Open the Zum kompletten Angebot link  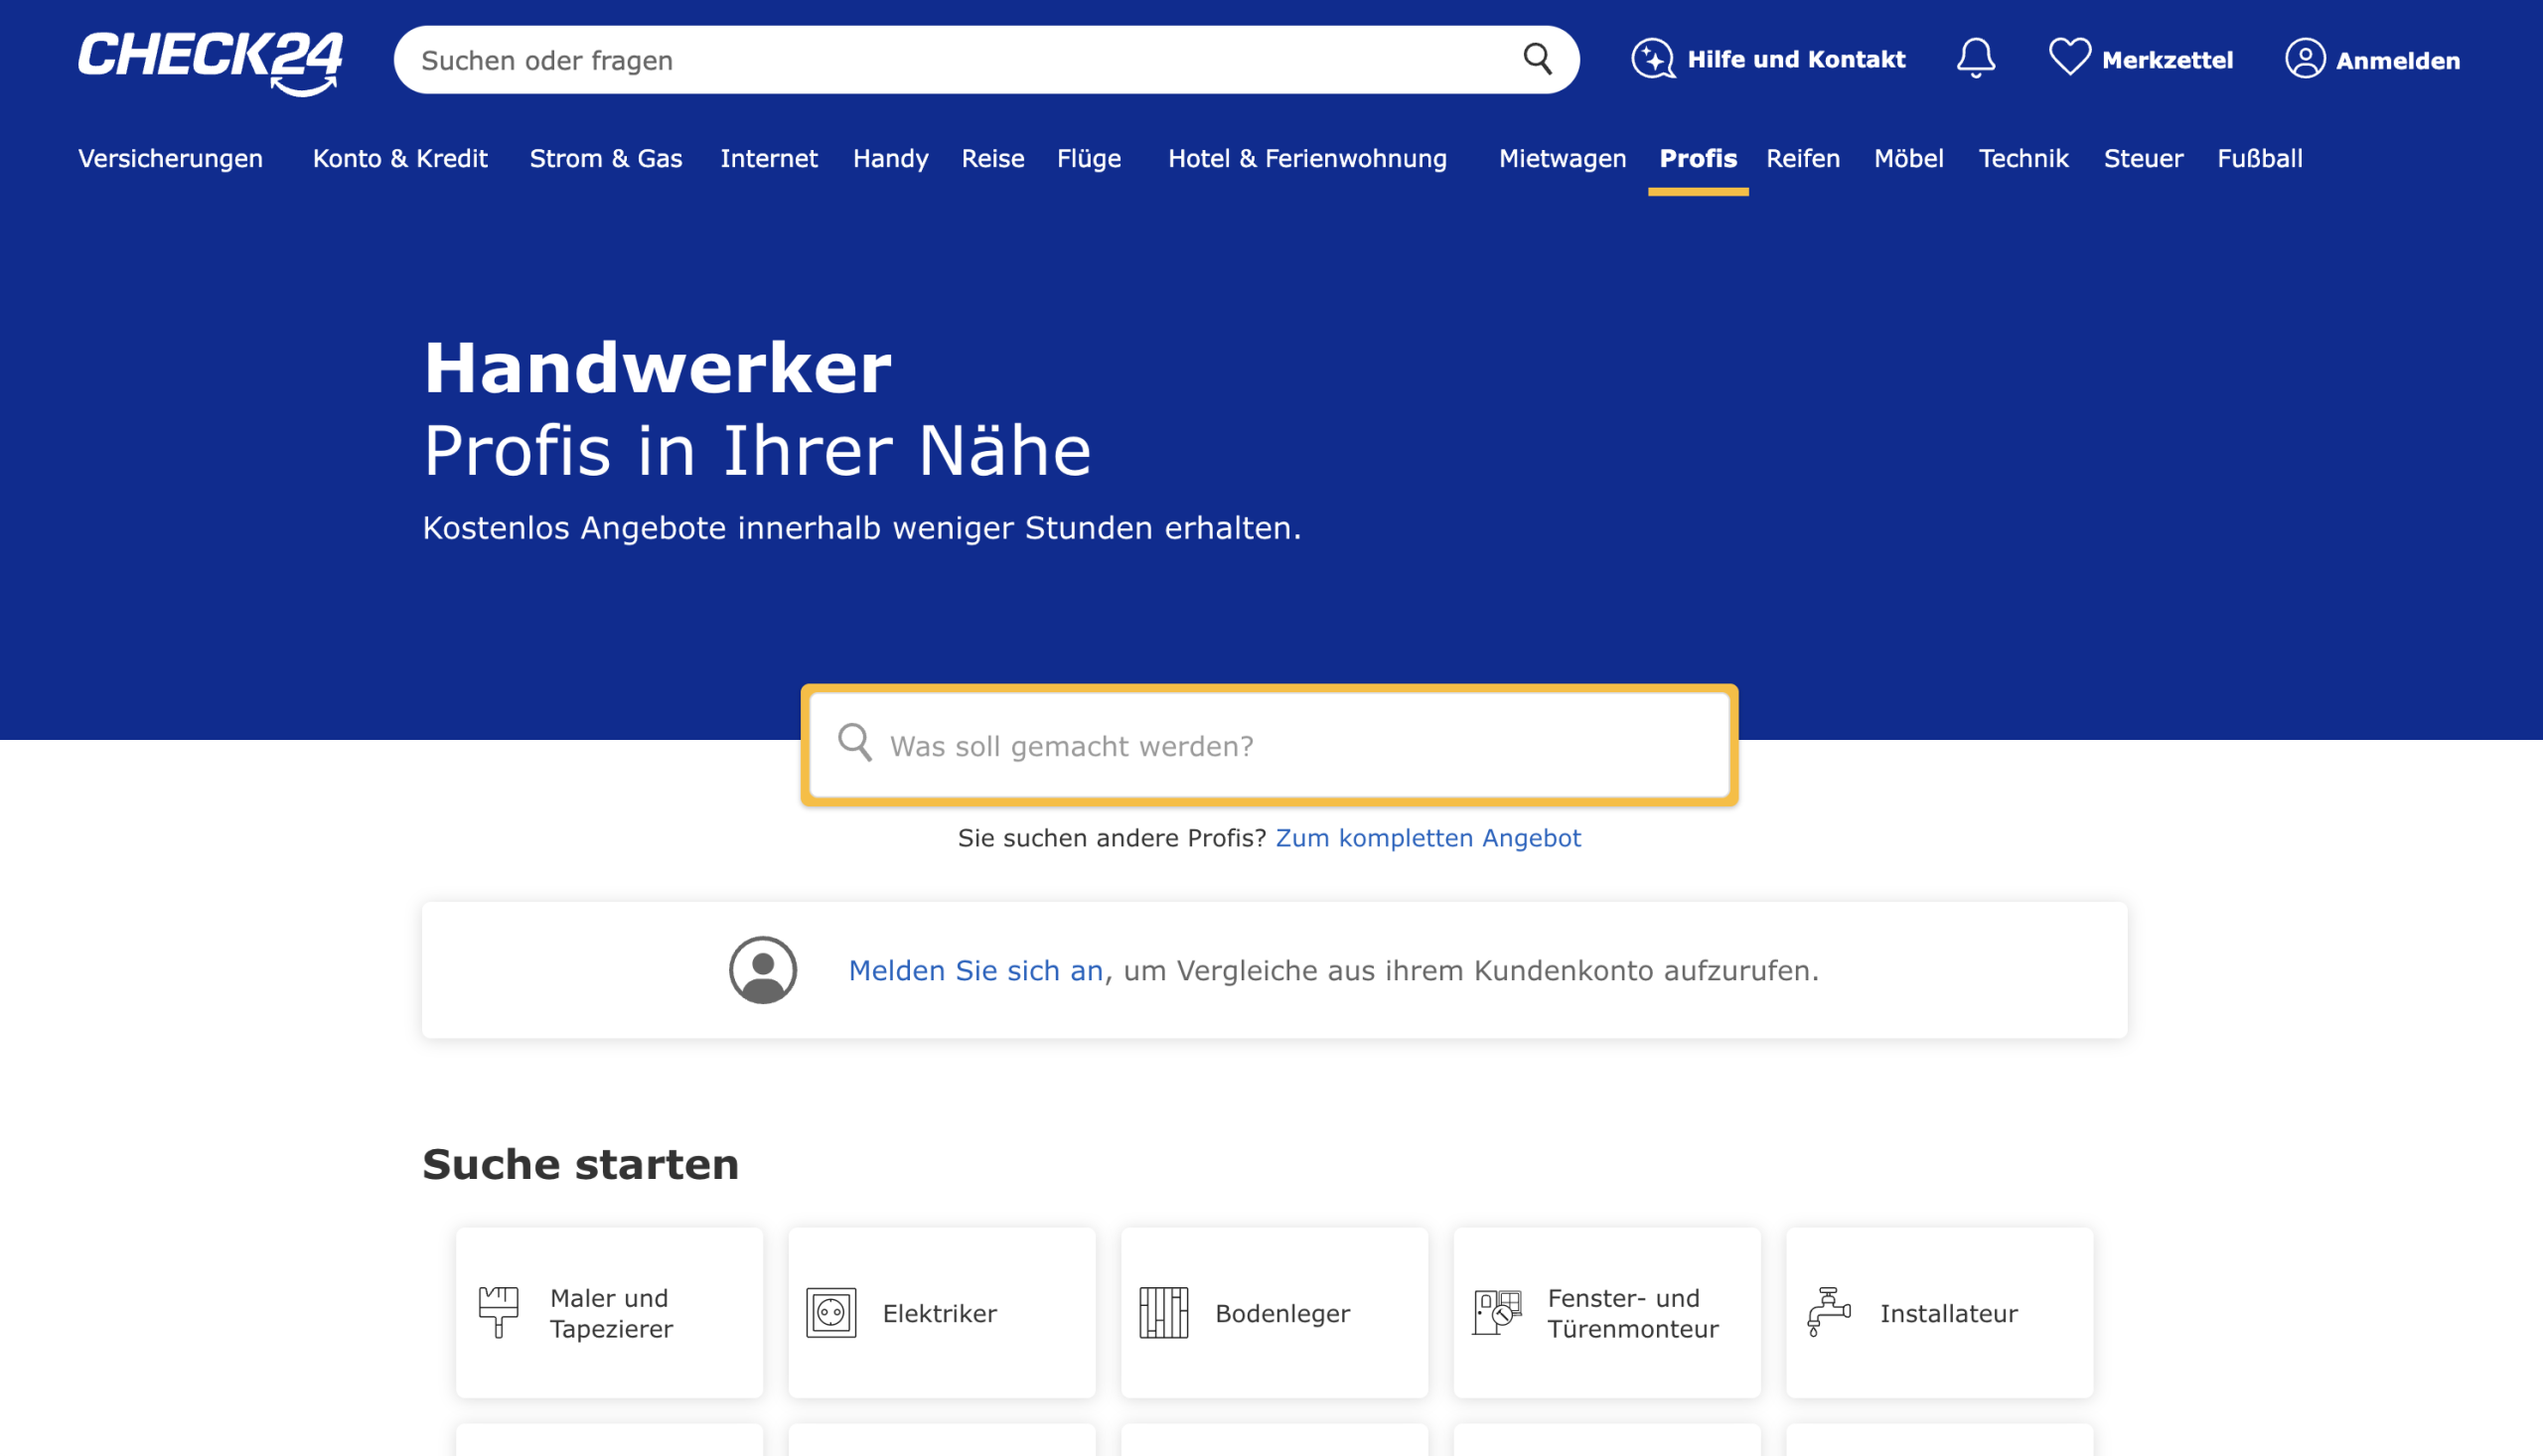pyautogui.click(x=1427, y=838)
